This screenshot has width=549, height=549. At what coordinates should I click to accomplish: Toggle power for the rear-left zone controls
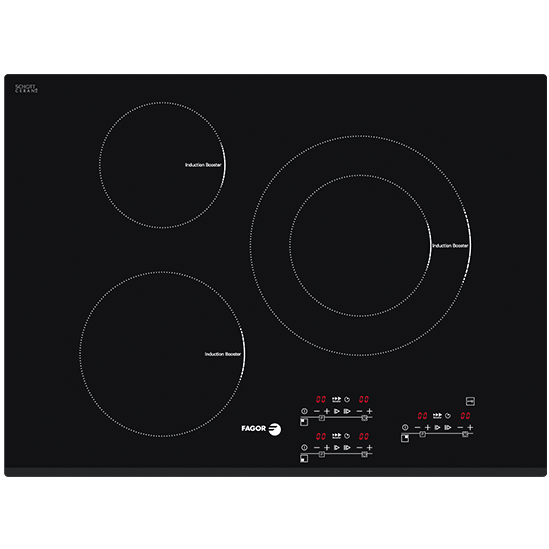coord(304,411)
